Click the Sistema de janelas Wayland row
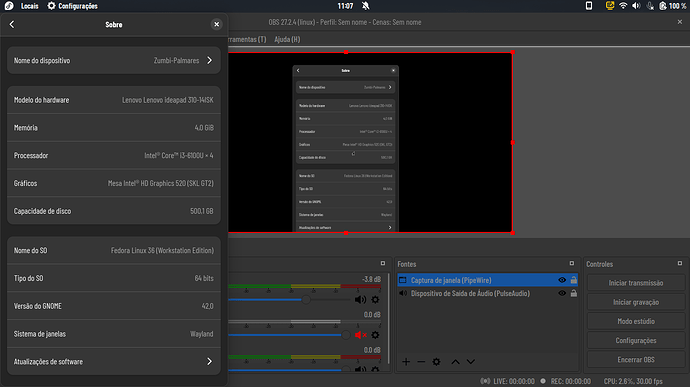Screen dimensions: 690x387 (114, 334)
